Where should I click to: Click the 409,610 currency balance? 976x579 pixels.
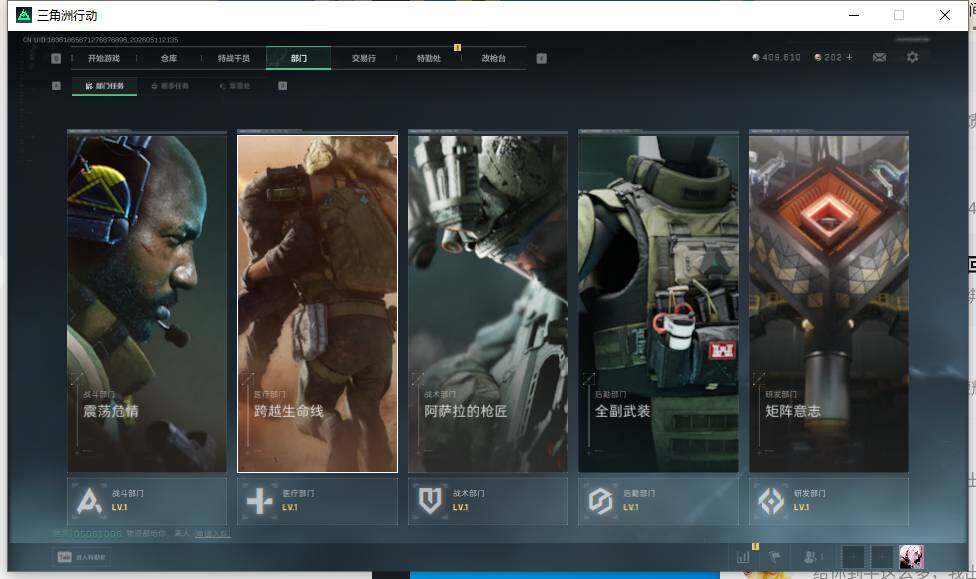pyautogui.click(x=776, y=57)
